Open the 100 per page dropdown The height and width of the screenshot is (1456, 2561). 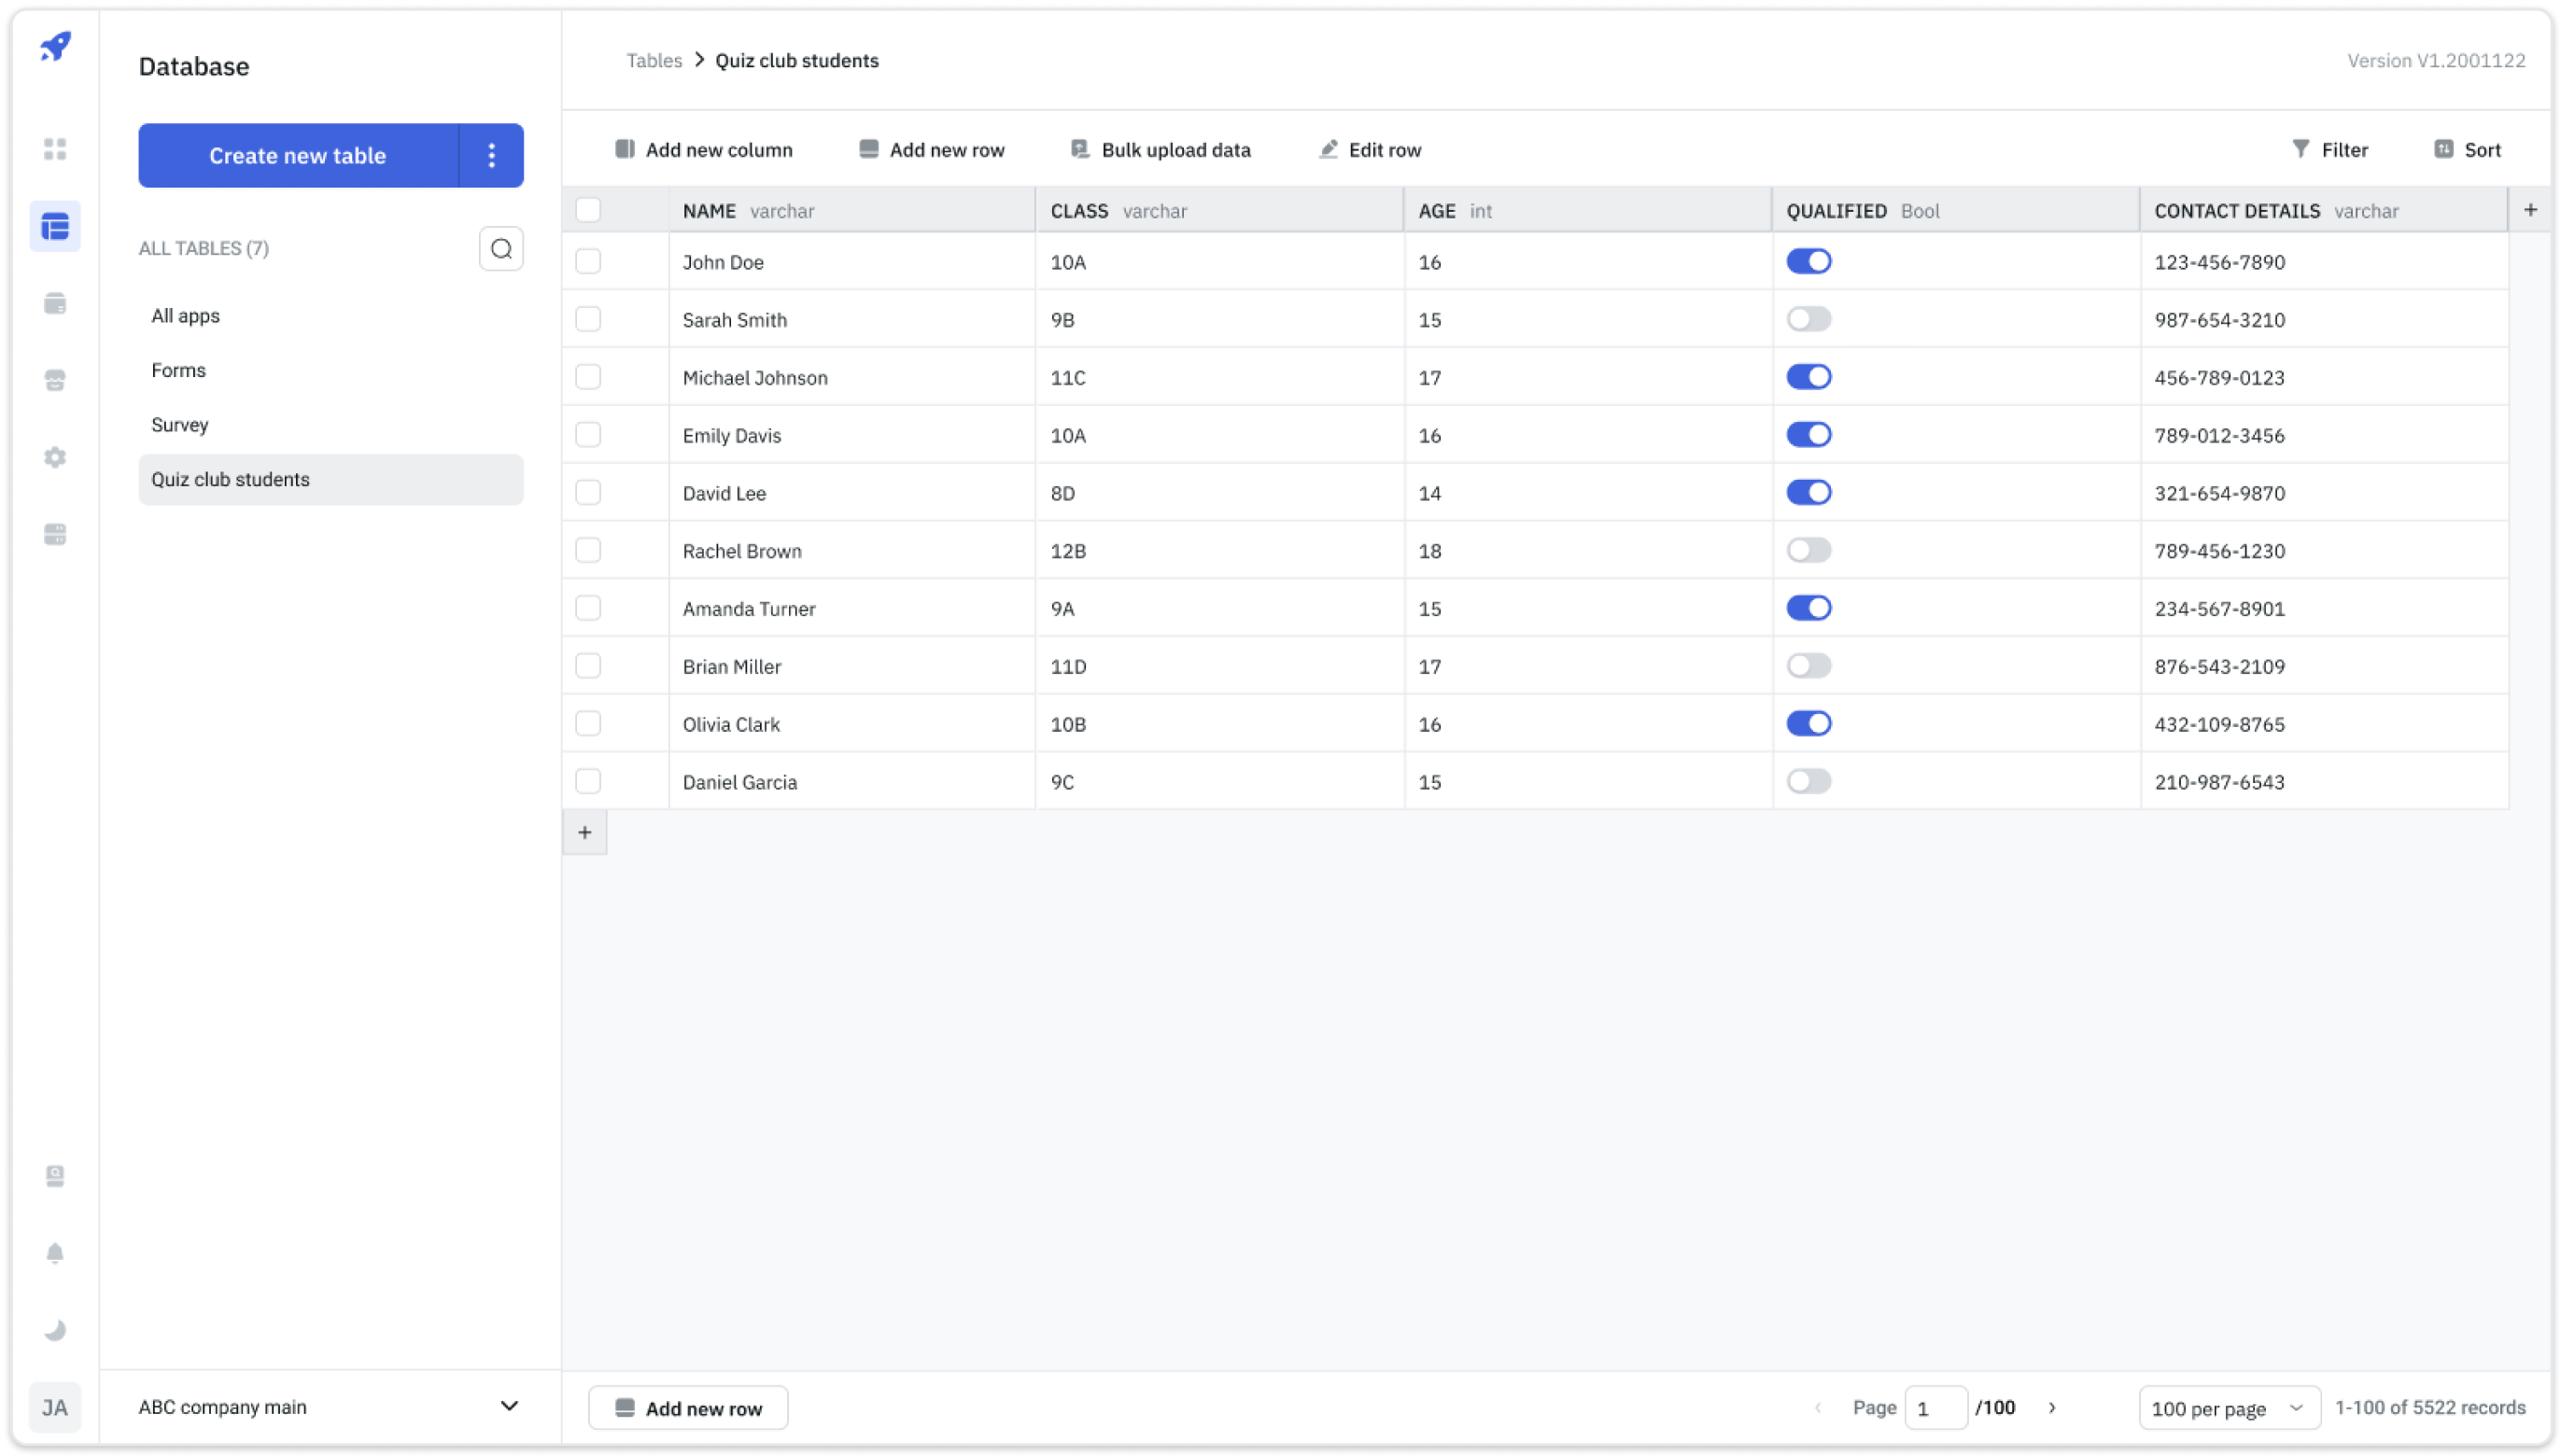point(2228,1408)
